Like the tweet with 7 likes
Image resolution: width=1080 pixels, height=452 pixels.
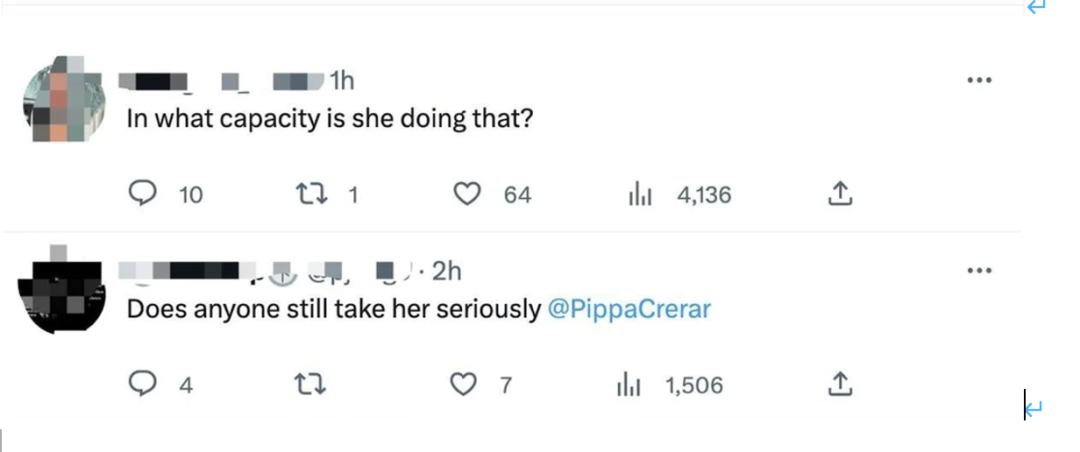click(x=462, y=384)
